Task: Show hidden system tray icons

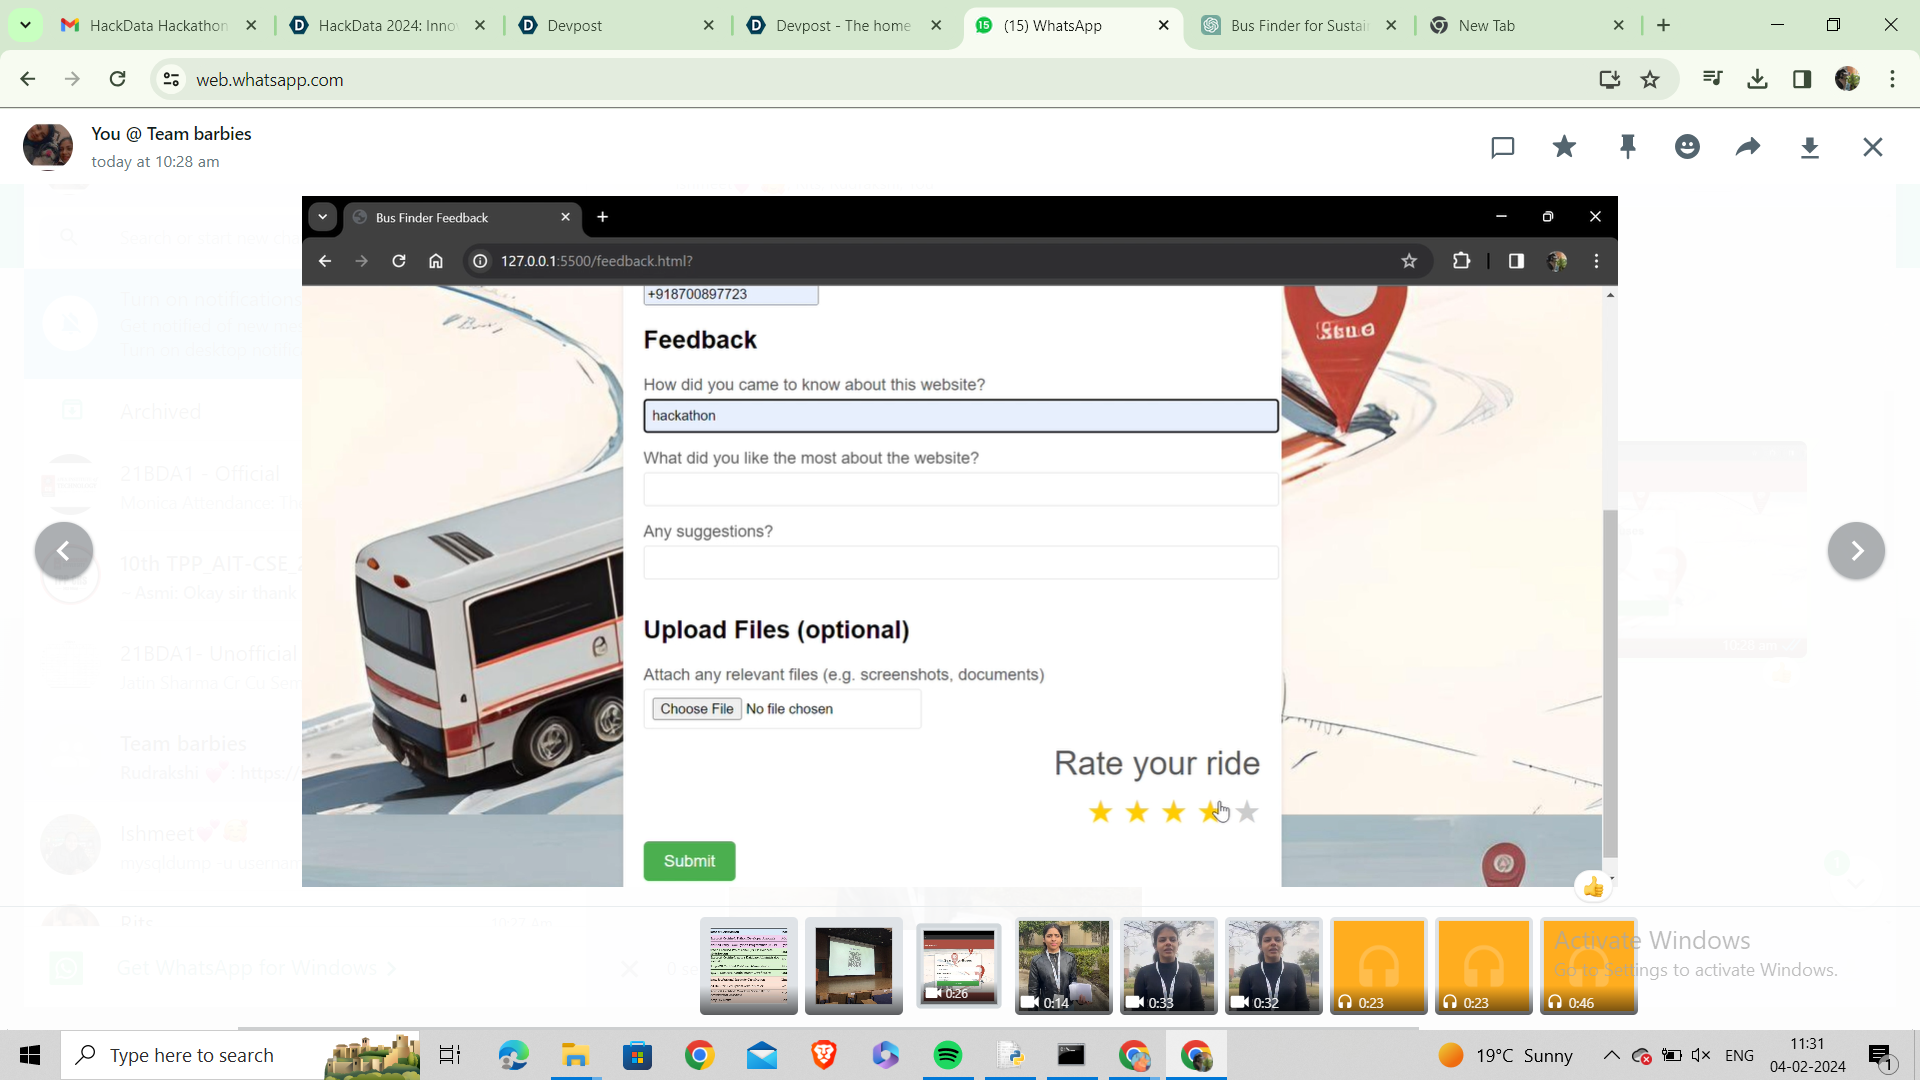Action: click(x=1611, y=1055)
